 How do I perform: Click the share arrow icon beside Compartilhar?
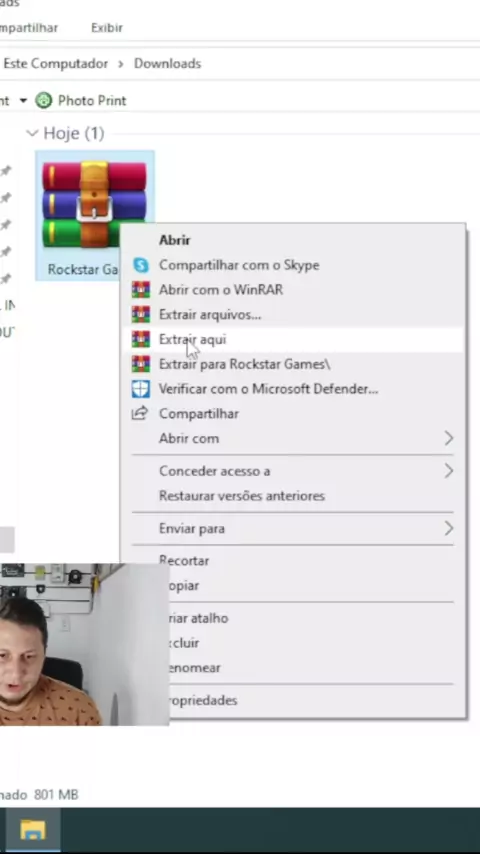click(x=140, y=413)
